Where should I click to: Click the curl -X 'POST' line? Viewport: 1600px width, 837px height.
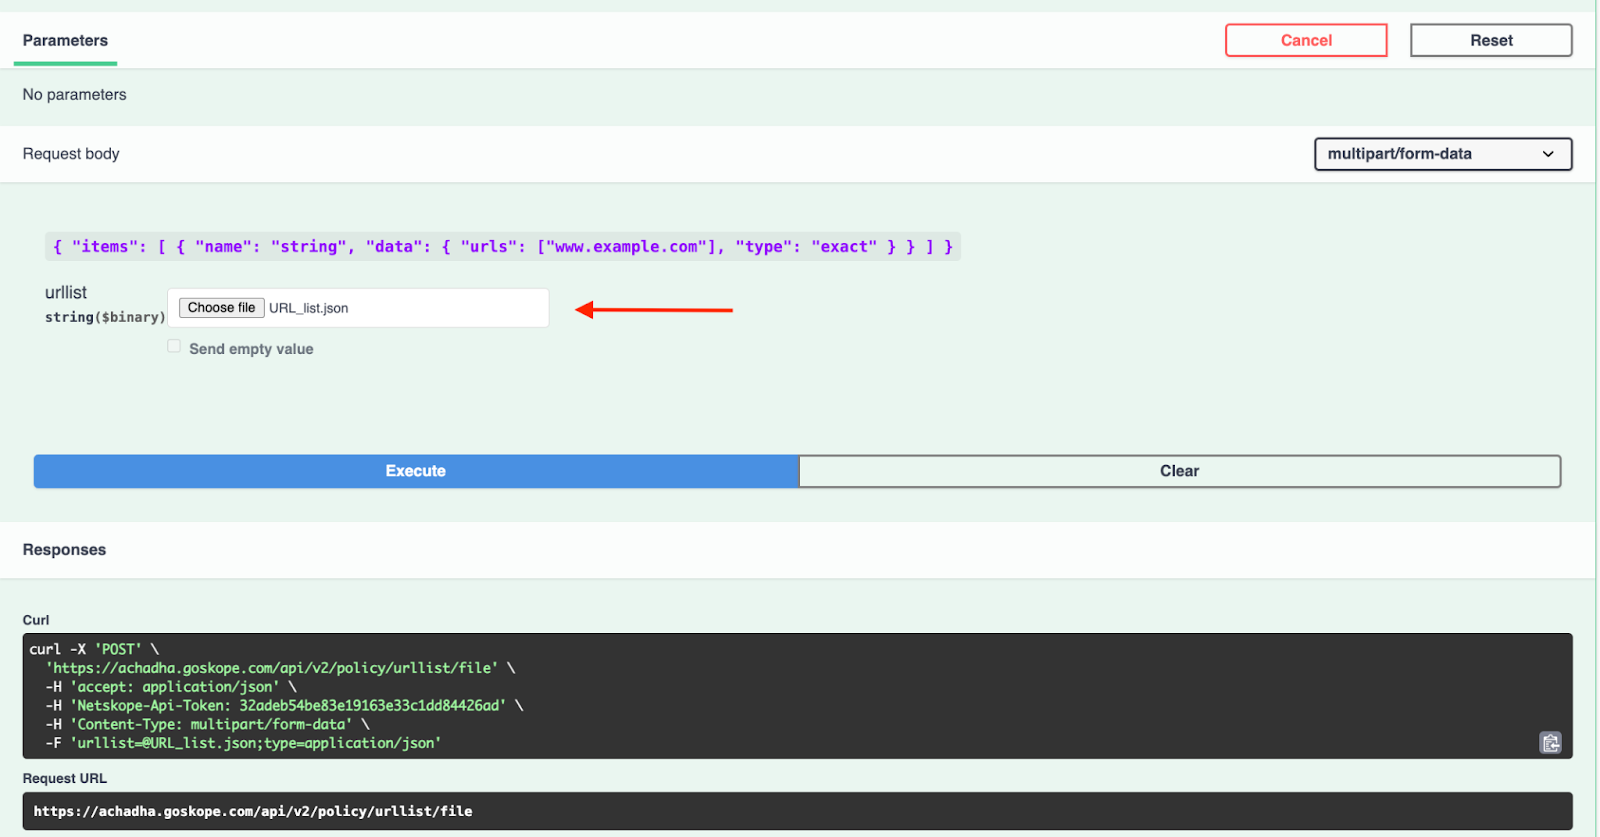click(94, 649)
